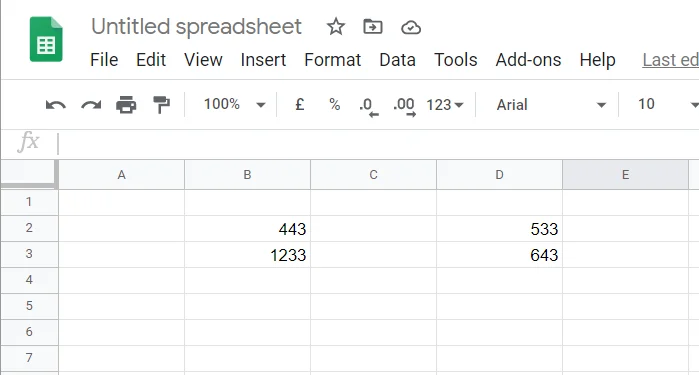Open the Format menu
The width and height of the screenshot is (699, 375).
333,60
